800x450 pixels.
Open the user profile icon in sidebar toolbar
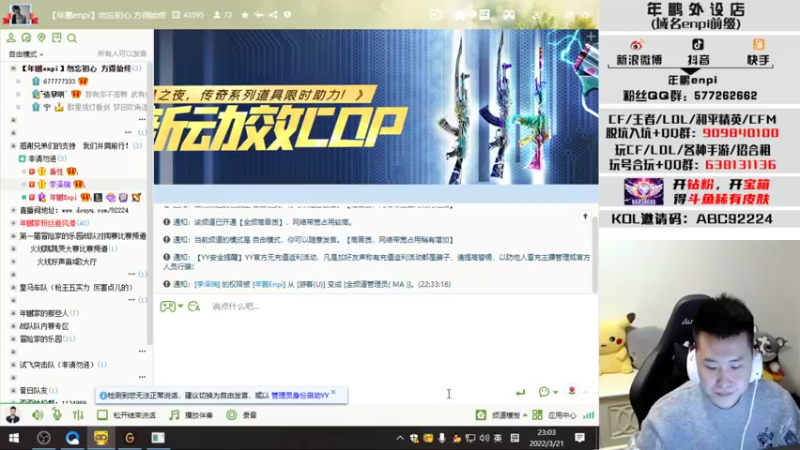[11, 38]
